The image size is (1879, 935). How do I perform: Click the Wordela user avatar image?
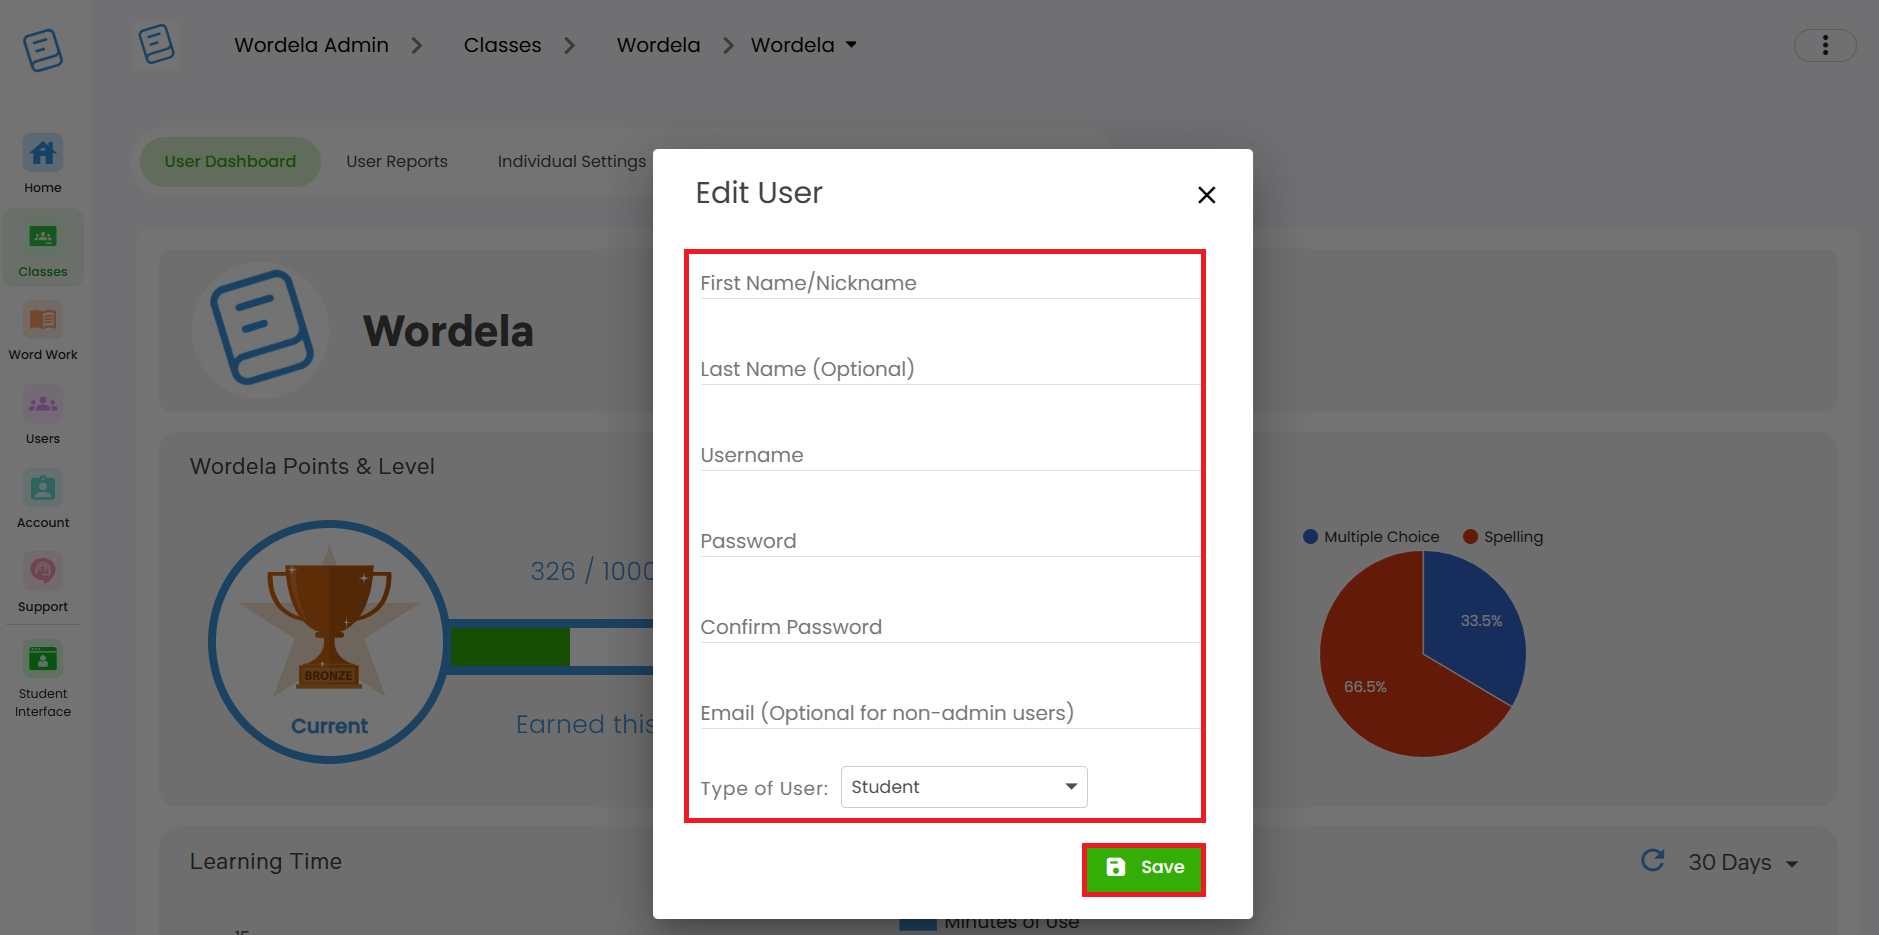point(261,330)
